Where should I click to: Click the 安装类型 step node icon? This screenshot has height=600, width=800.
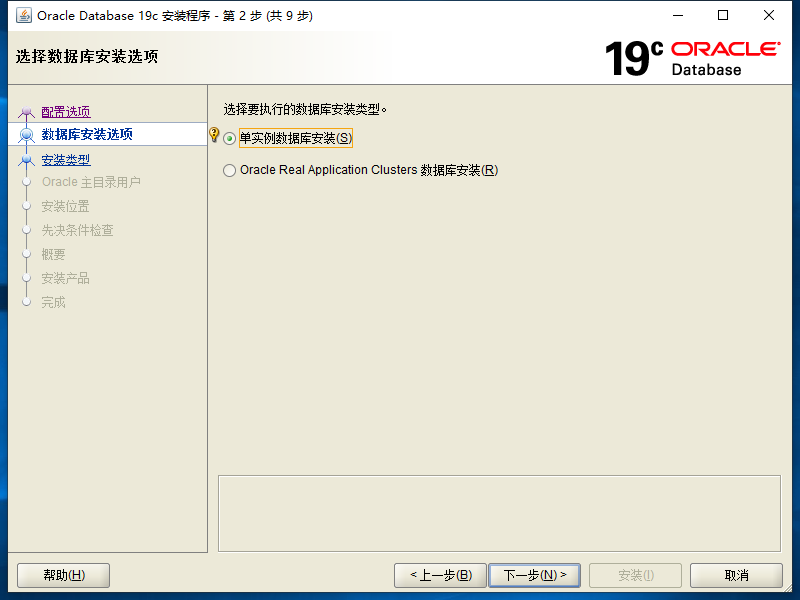26,160
